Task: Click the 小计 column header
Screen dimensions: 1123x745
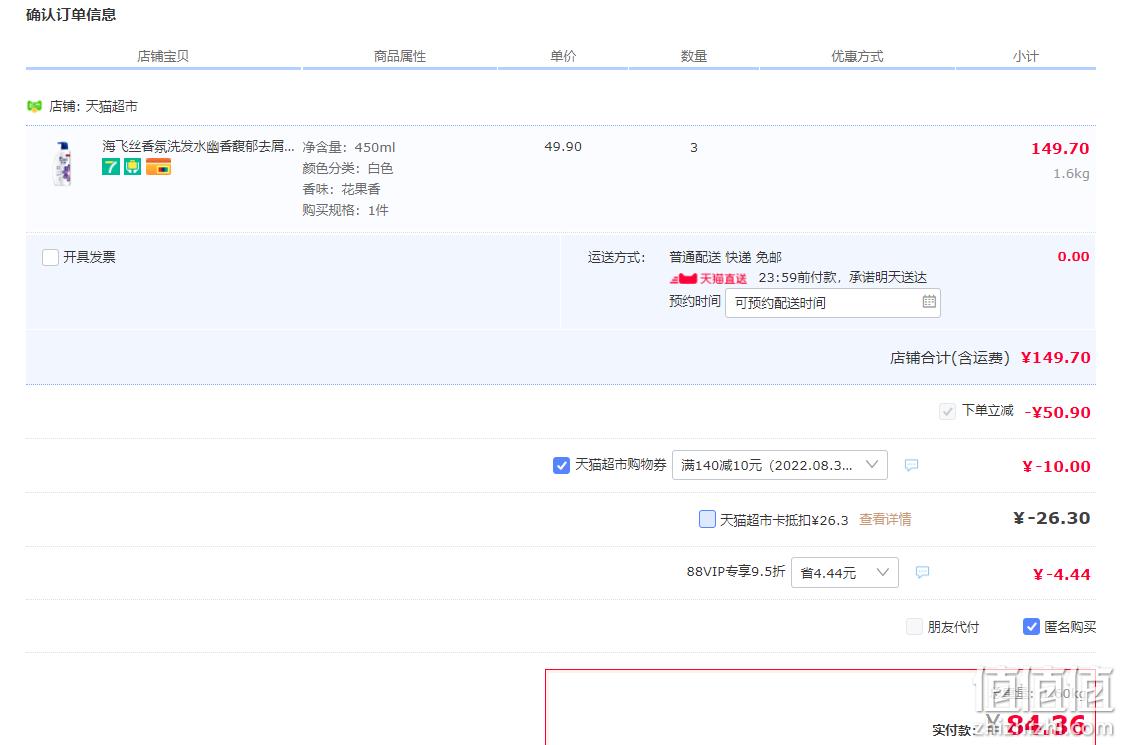Action: (1026, 56)
